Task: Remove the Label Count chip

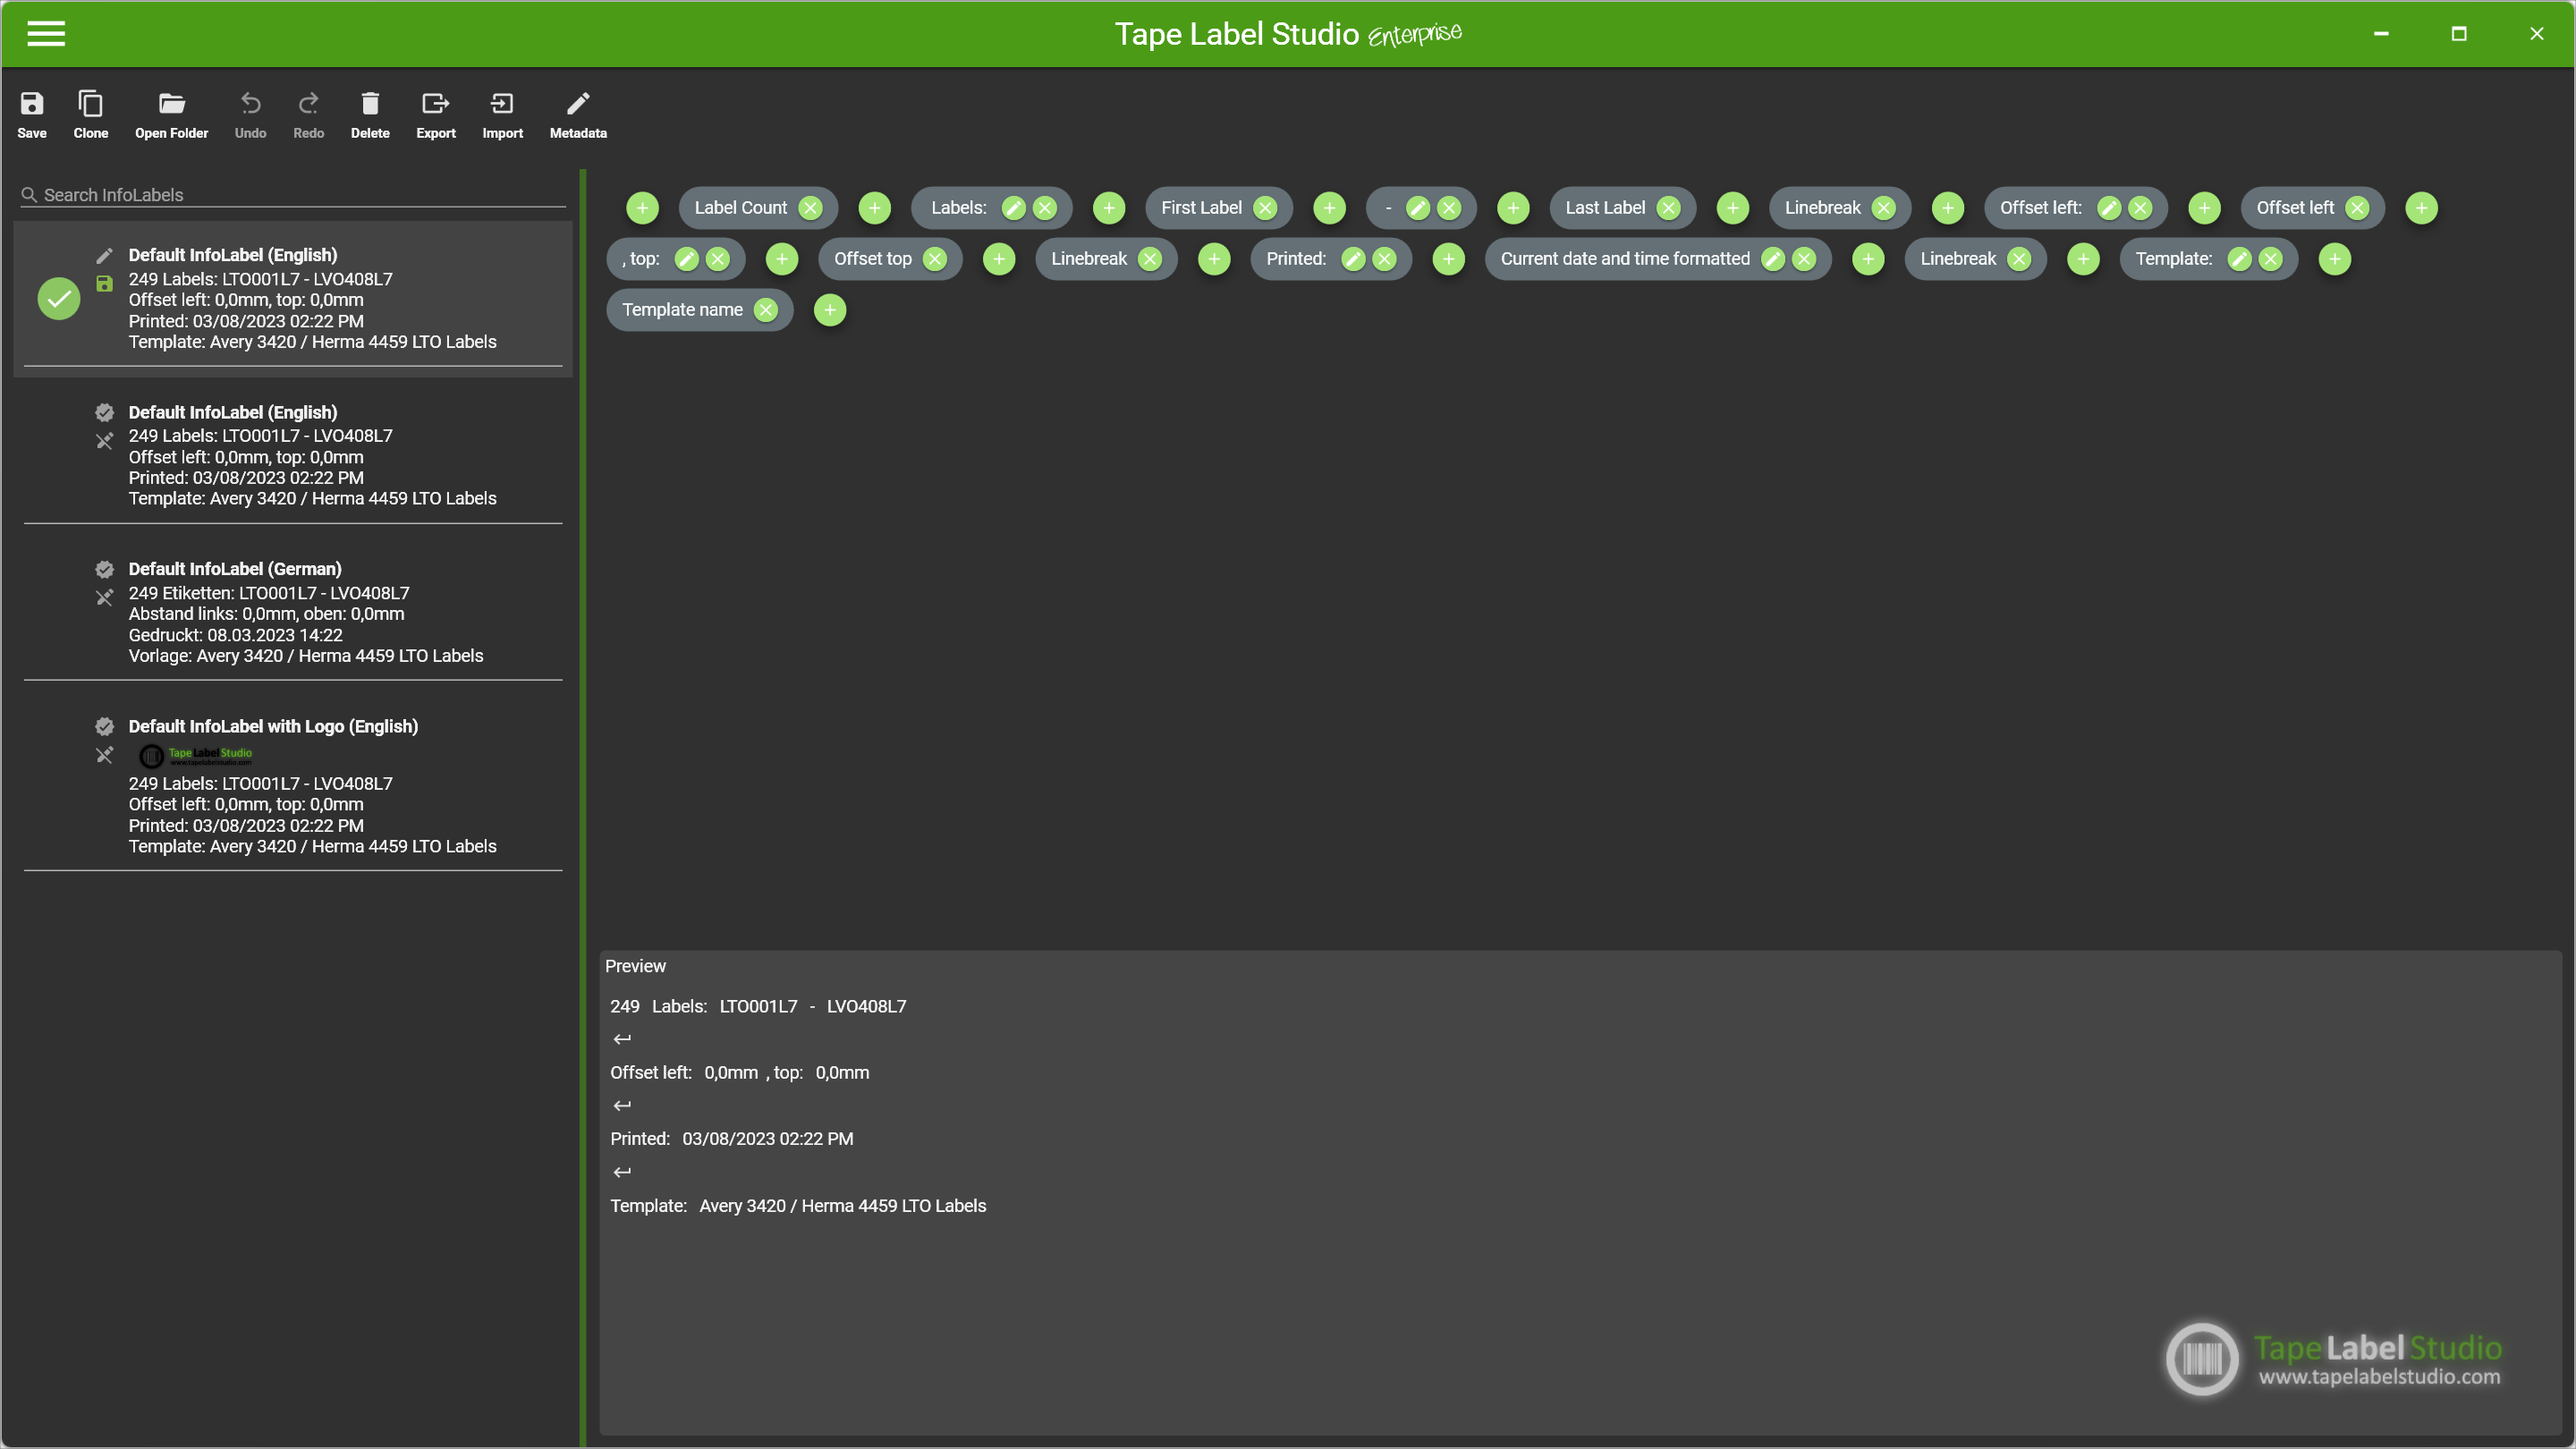Action: point(810,208)
